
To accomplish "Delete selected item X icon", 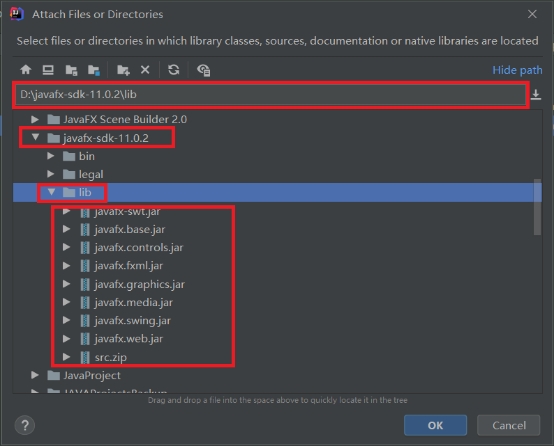I will [145, 70].
